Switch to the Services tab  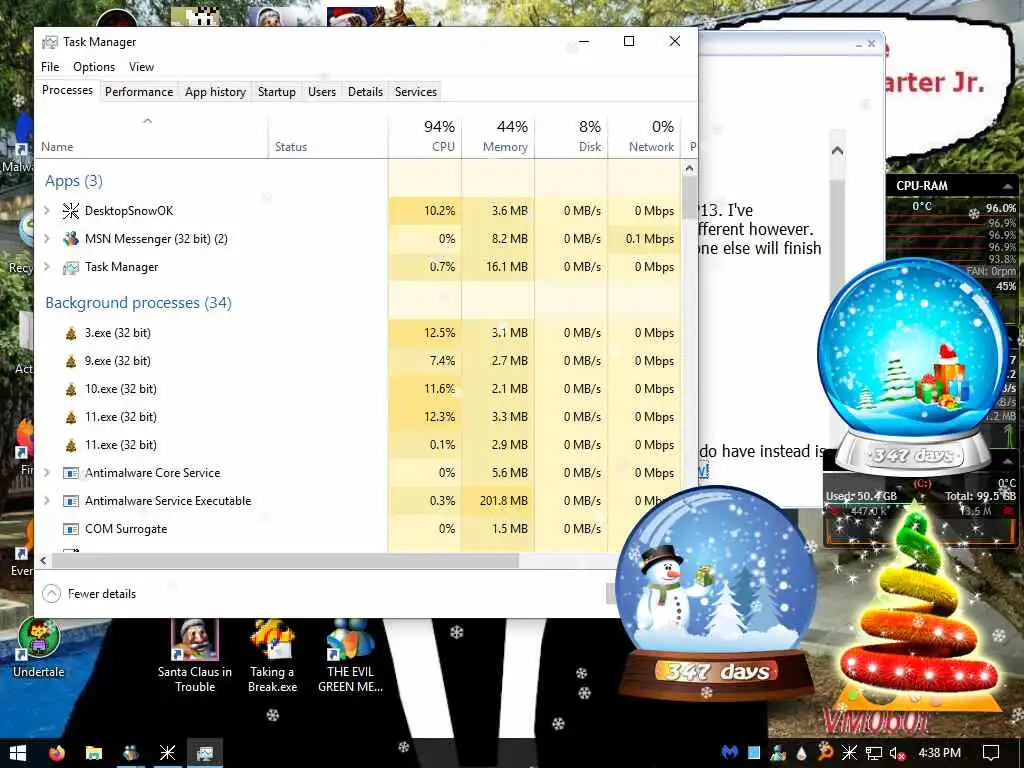click(415, 92)
